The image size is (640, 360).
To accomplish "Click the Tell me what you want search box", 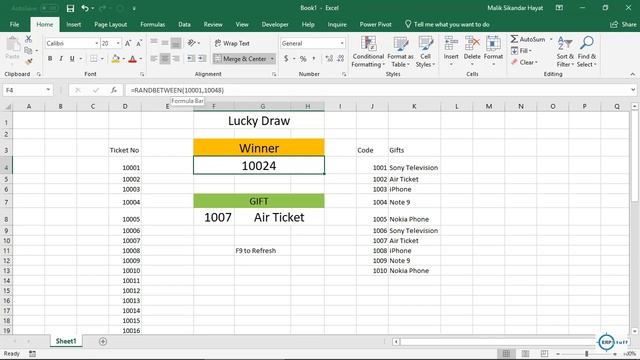I will [447, 24].
